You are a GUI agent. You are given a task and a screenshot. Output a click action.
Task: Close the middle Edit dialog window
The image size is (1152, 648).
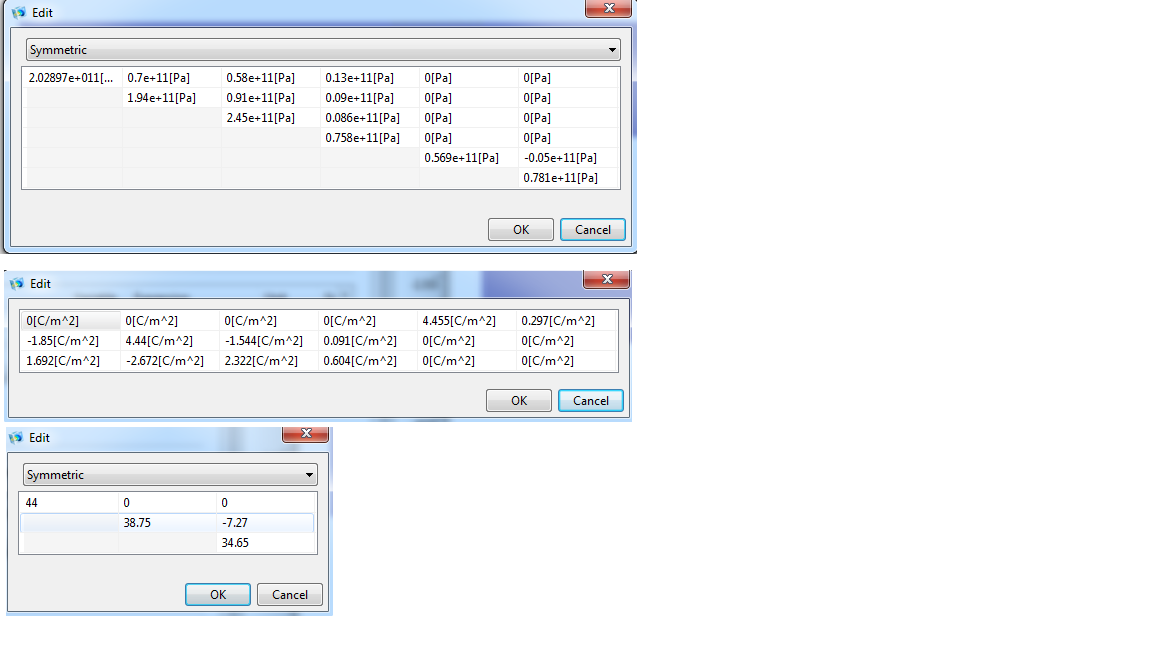[x=605, y=280]
